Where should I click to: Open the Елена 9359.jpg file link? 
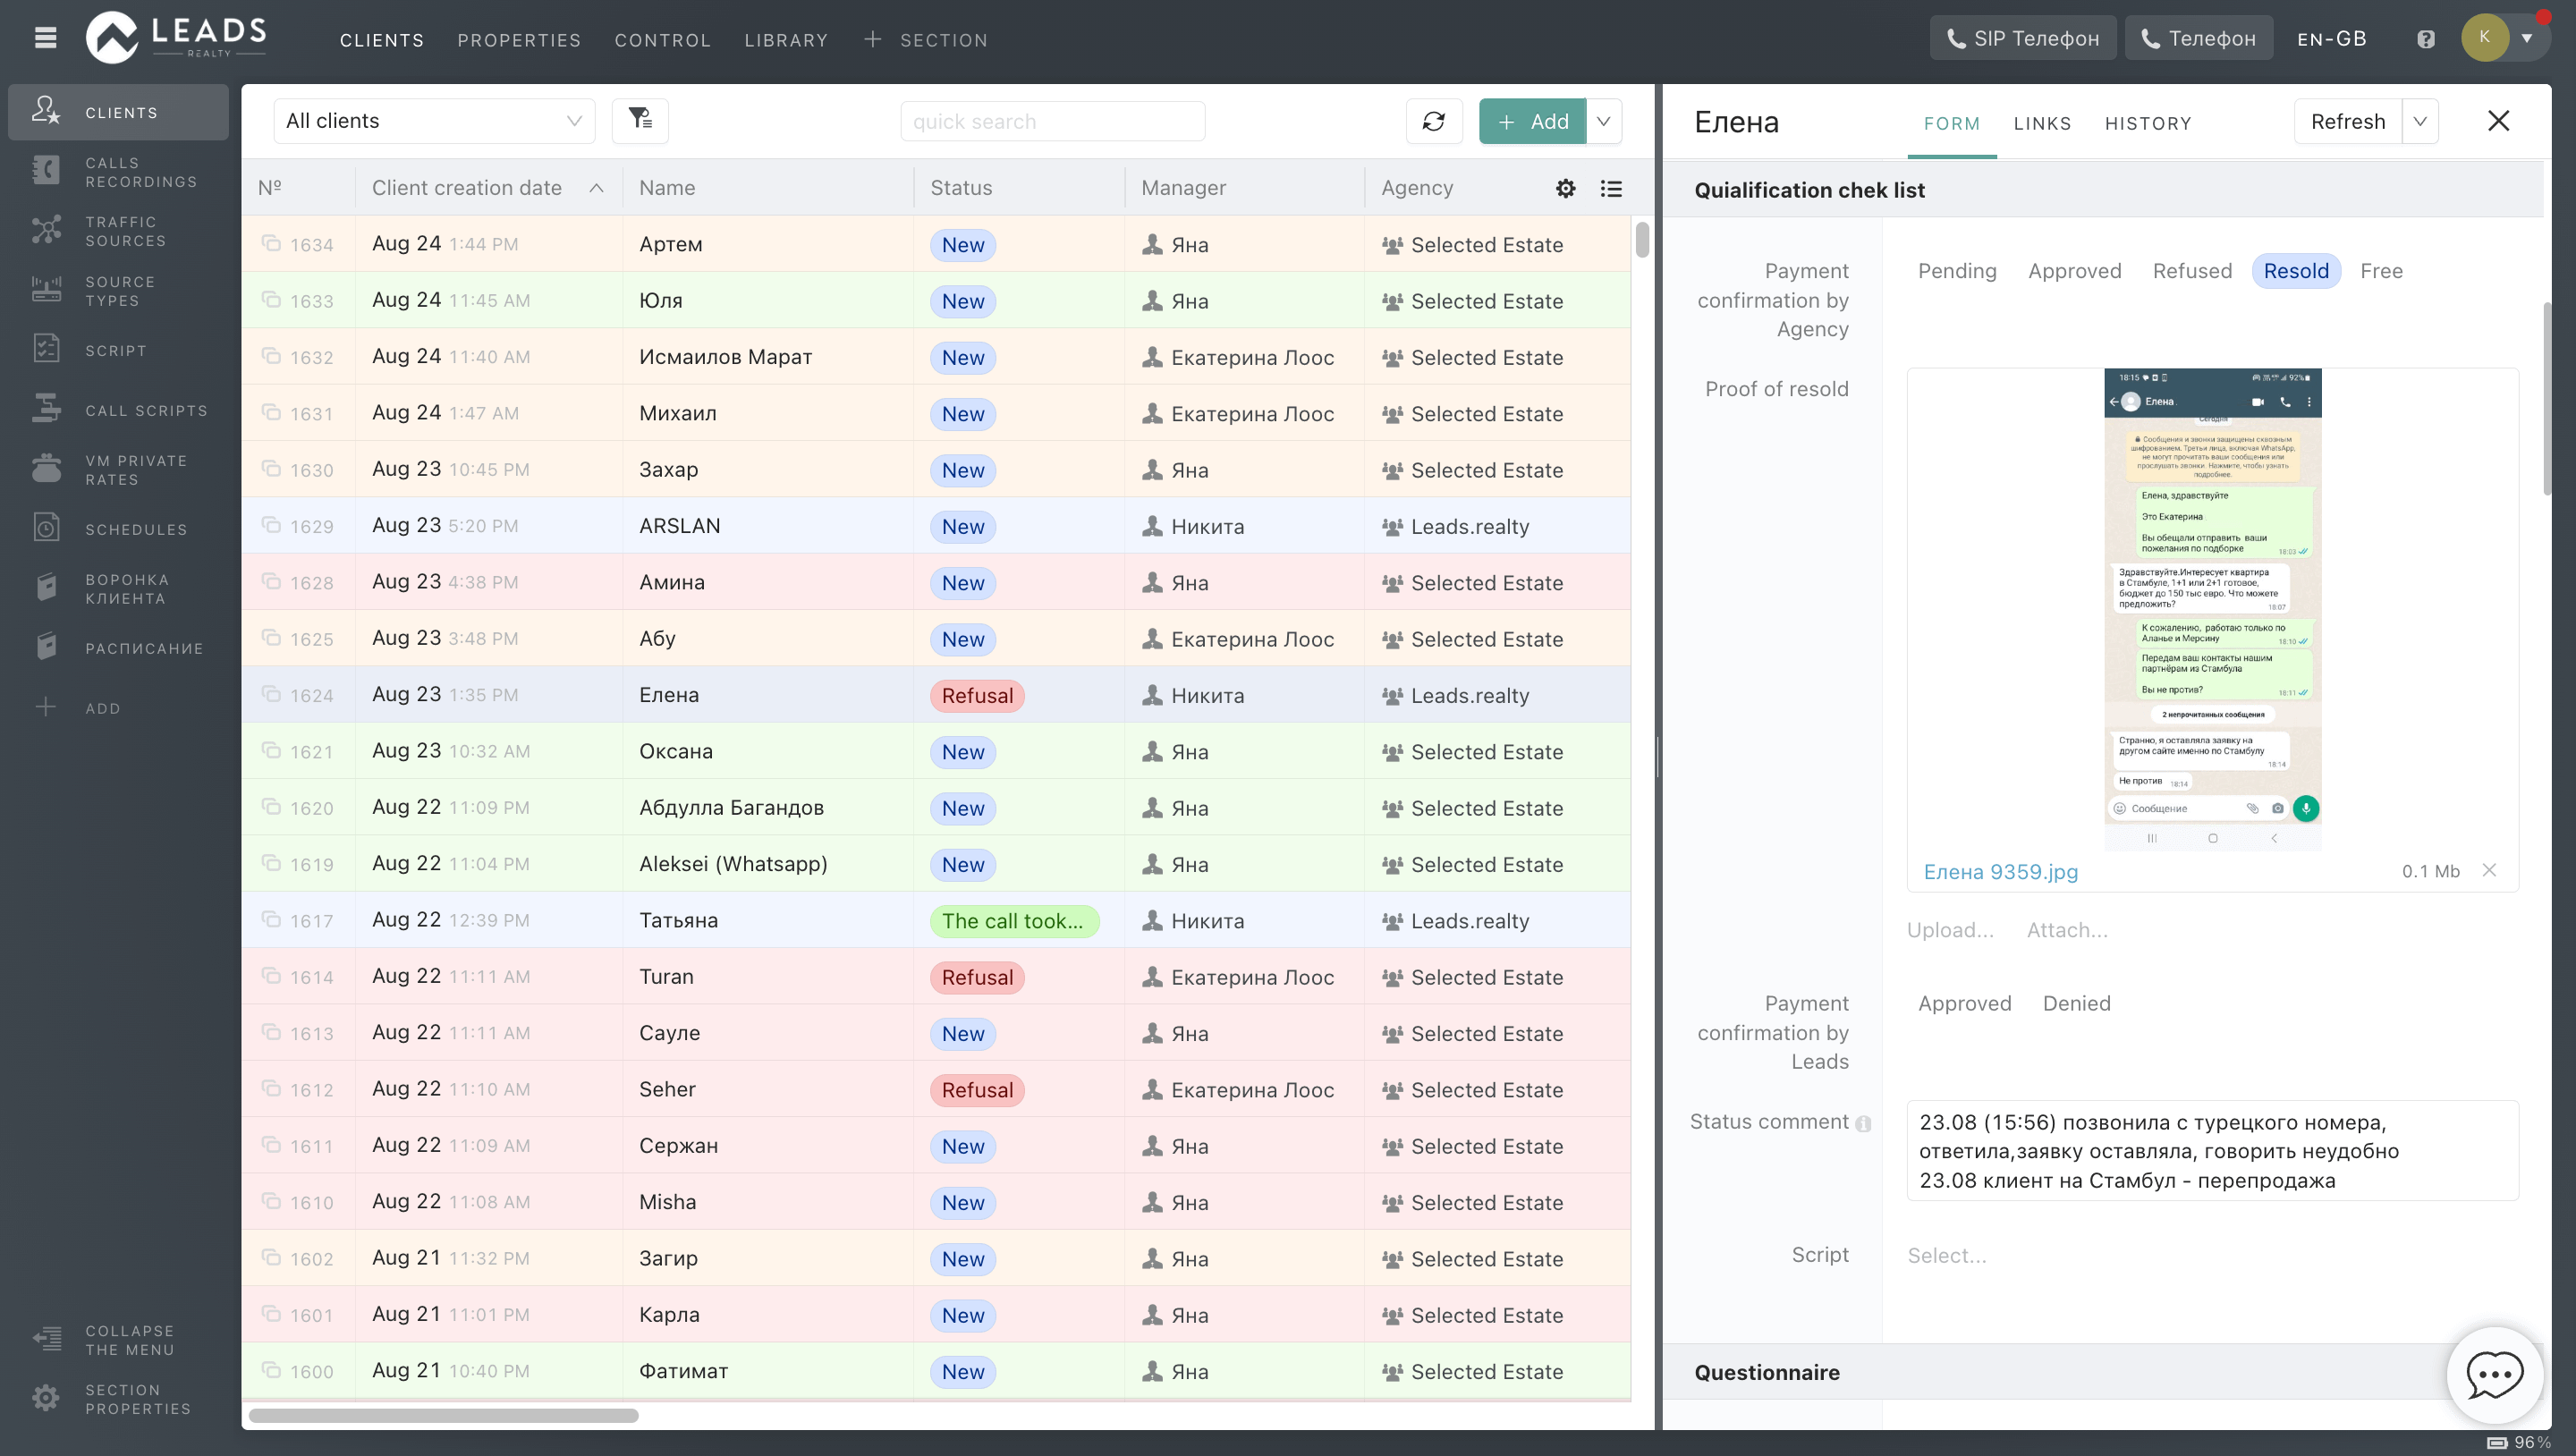pos(2000,871)
